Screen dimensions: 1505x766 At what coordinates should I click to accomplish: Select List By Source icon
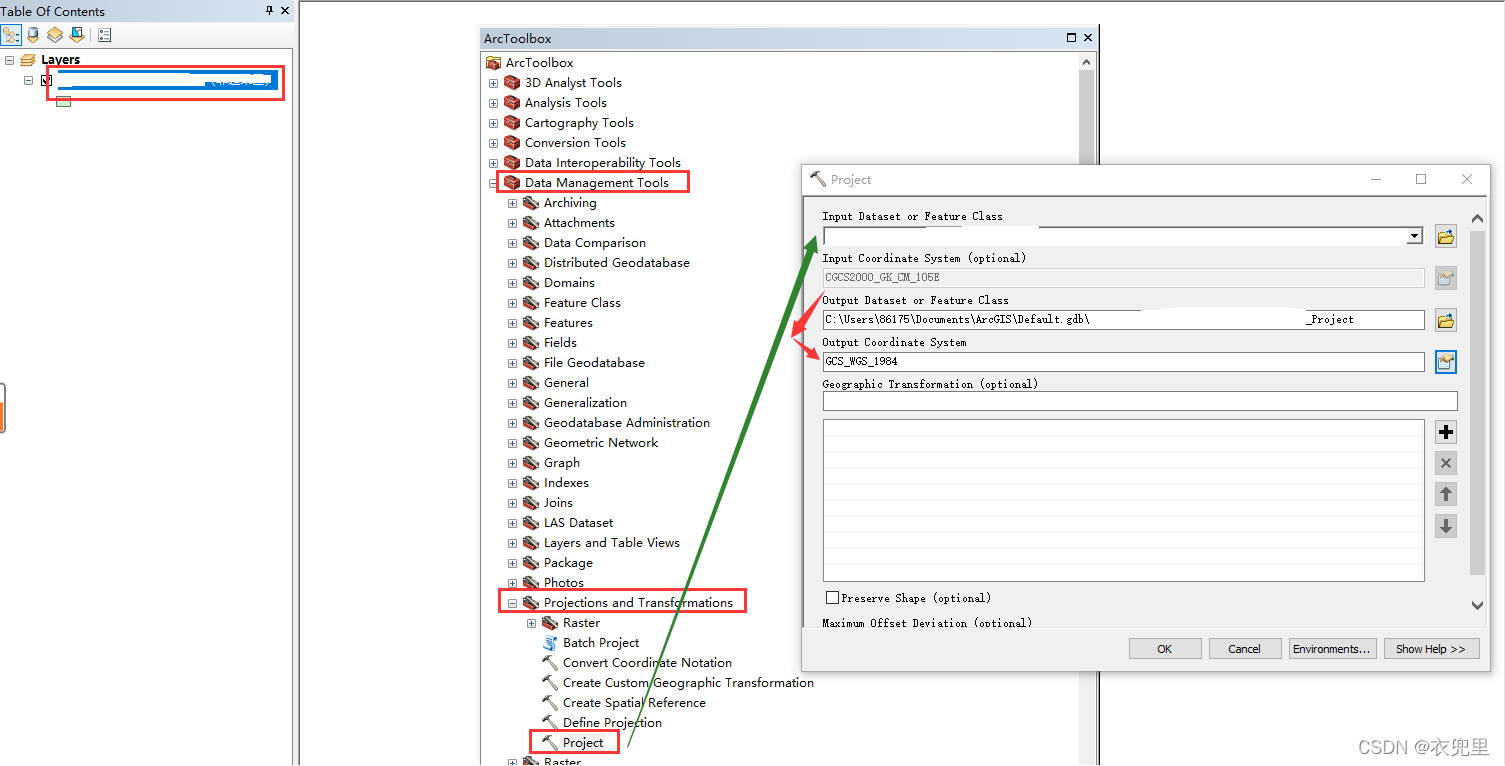coord(33,35)
